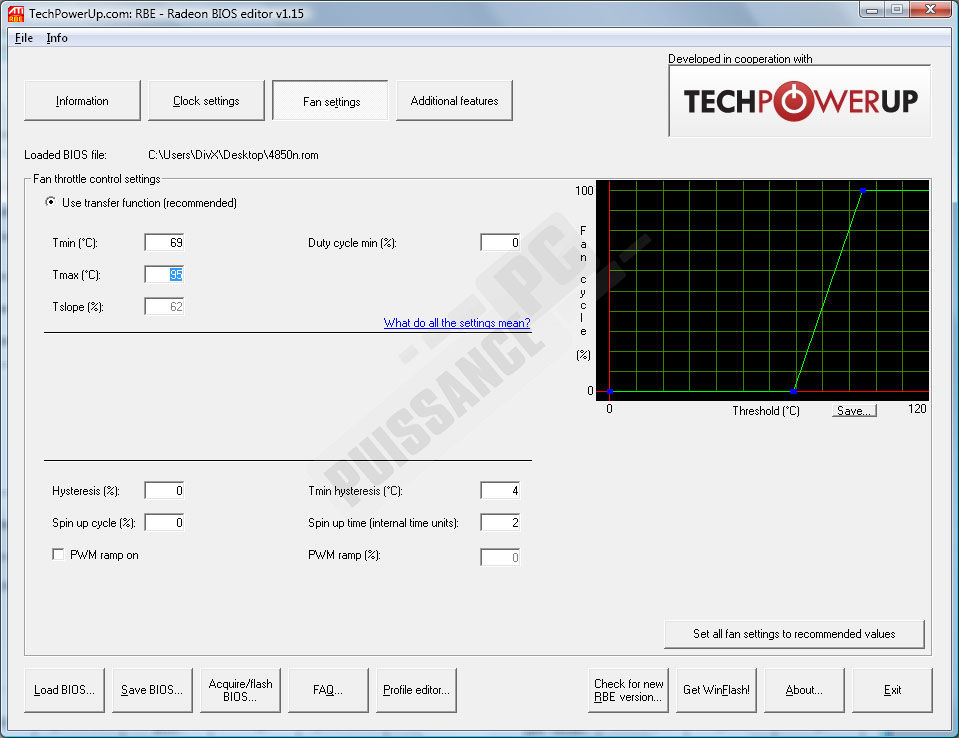Click the top blue point on fan curve
The width and height of the screenshot is (959, 738).
click(863, 190)
